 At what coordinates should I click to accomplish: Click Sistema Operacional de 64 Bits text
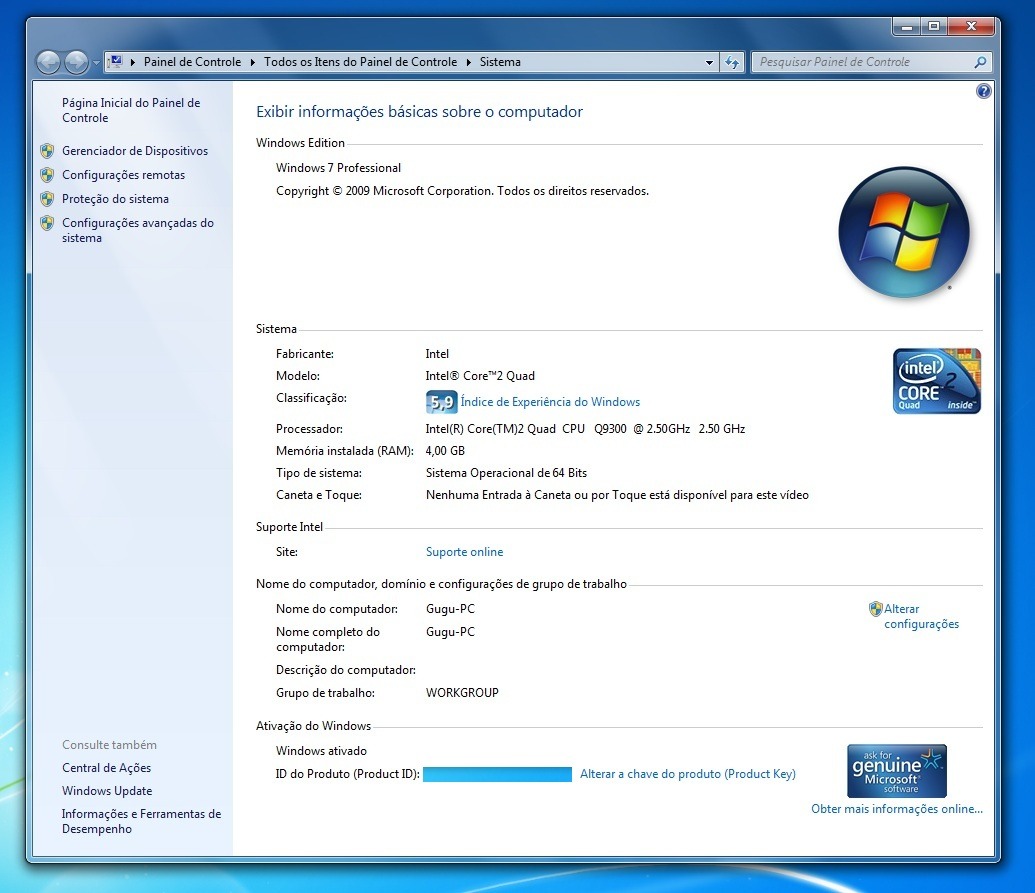point(506,473)
